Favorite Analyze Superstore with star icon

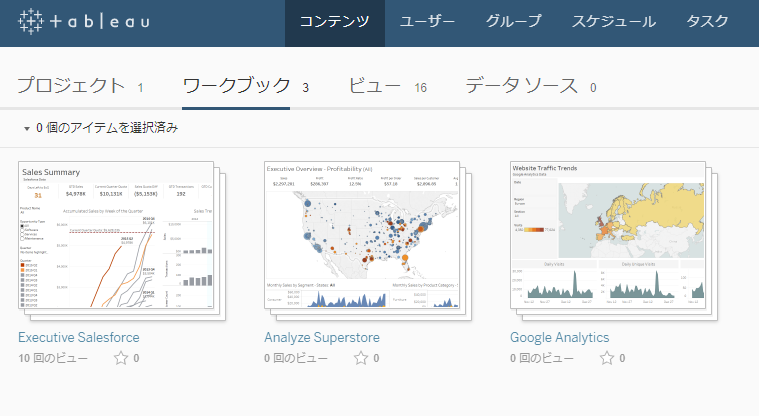coord(361,358)
